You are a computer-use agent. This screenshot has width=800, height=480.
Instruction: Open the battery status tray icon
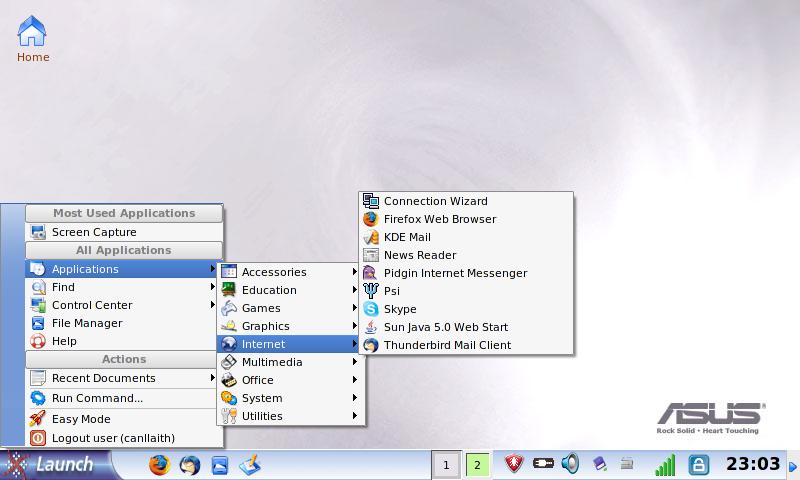pyautogui.click(x=543, y=463)
